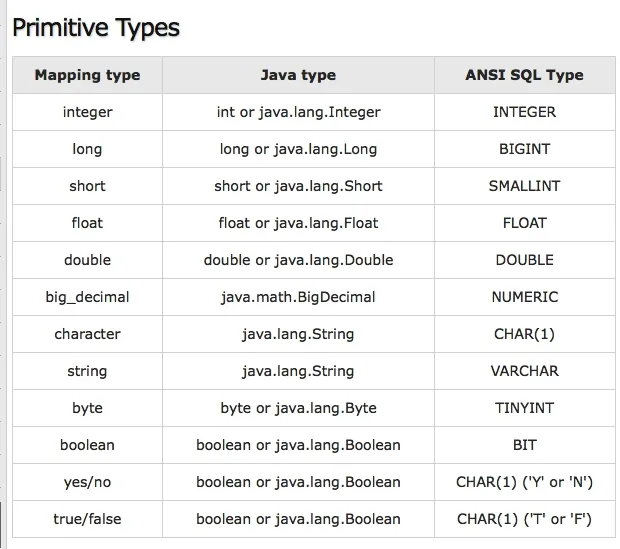The width and height of the screenshot is (620, 549).
Task: Select the TINYINT SQL type cell
Action: point(525,408)
